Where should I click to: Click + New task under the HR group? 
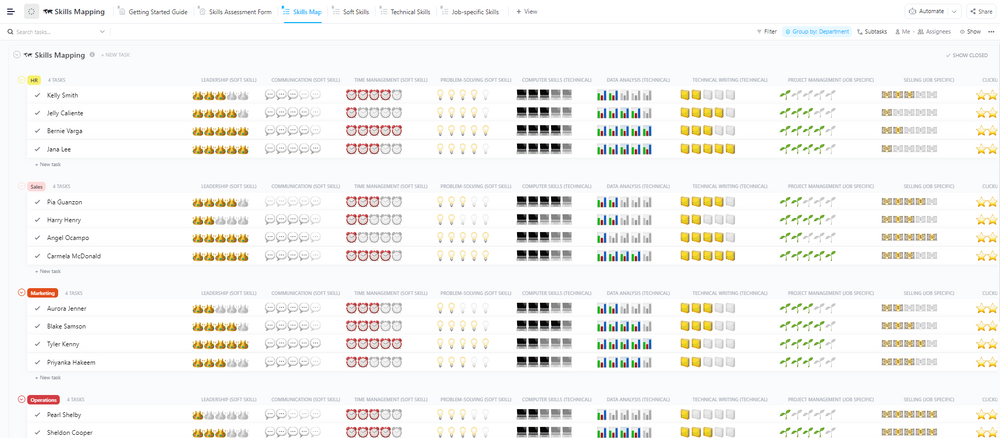tap(48, 164)
